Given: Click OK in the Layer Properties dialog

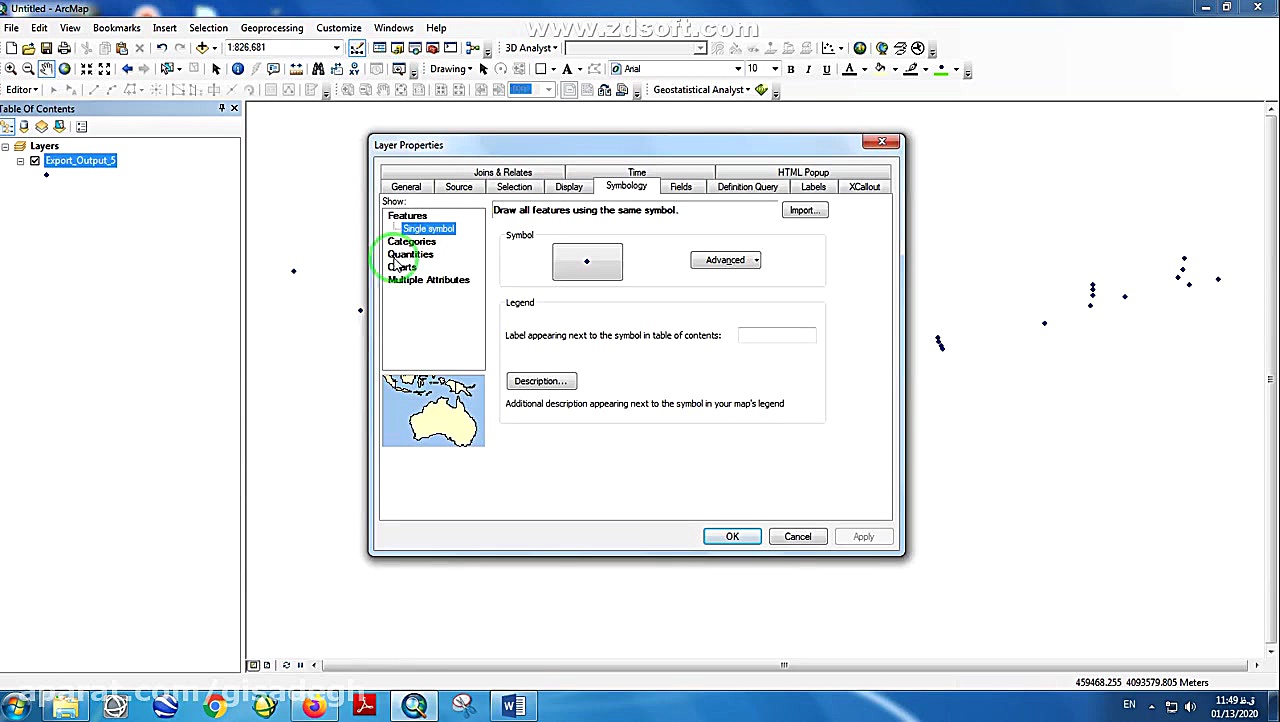Looking at the screenshot, I should (x=732, y=537).
